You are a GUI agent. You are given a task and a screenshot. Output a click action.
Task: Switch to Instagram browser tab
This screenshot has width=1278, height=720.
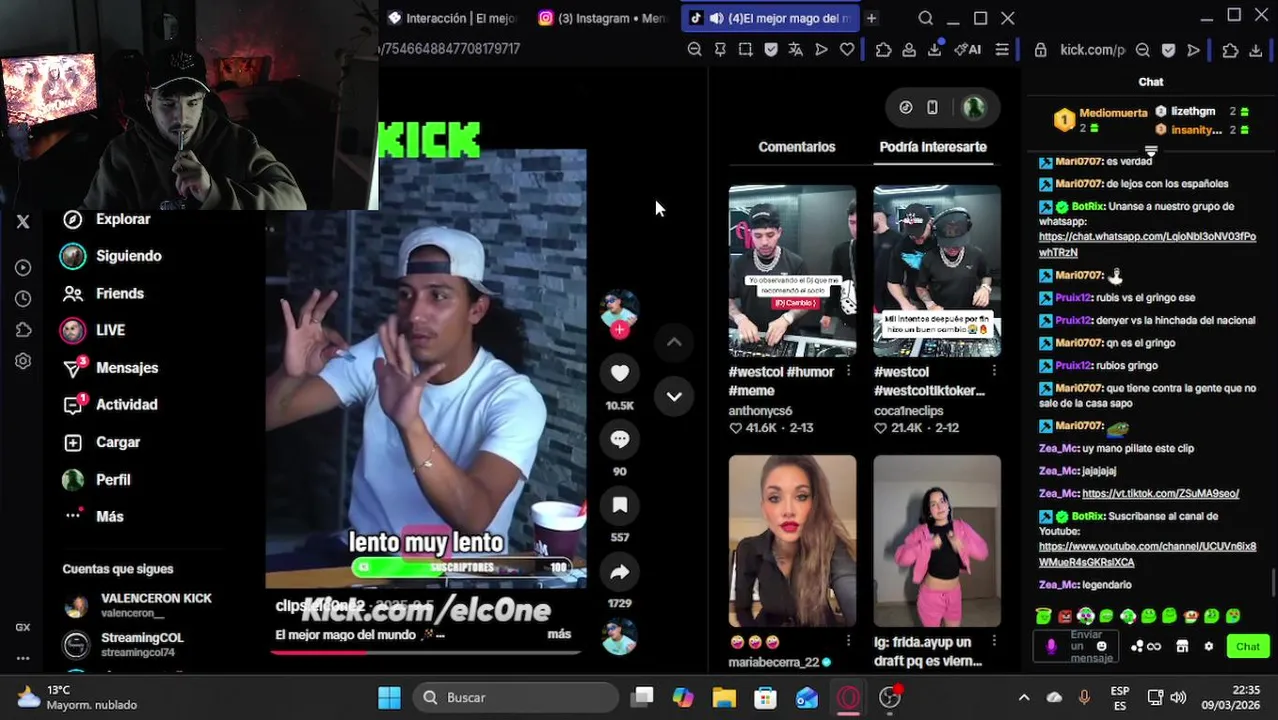coord(602,18)
